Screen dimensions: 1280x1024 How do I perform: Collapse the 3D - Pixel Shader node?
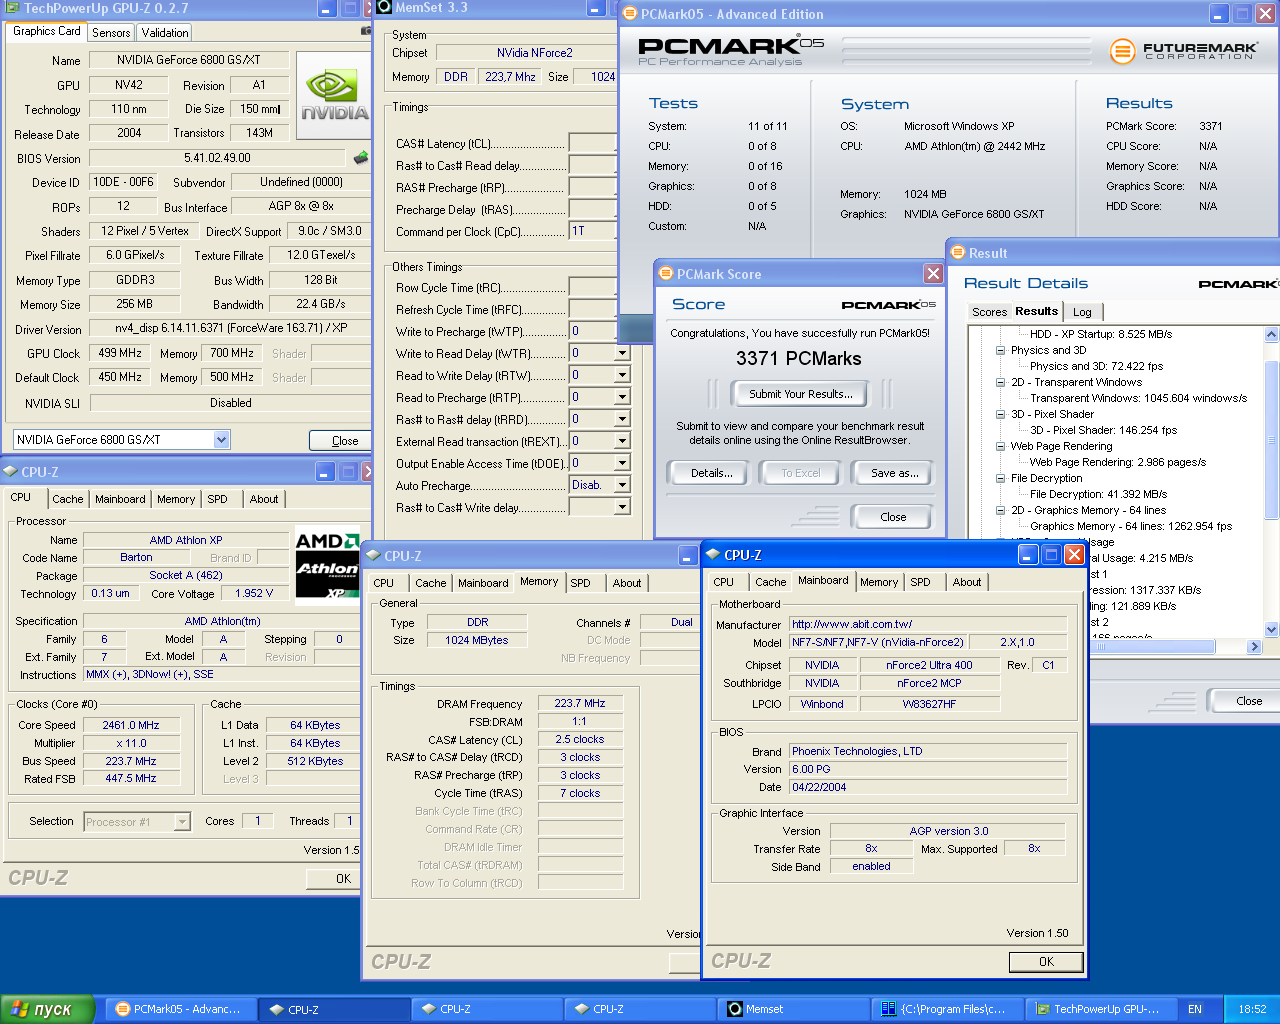pos(1000,414)
